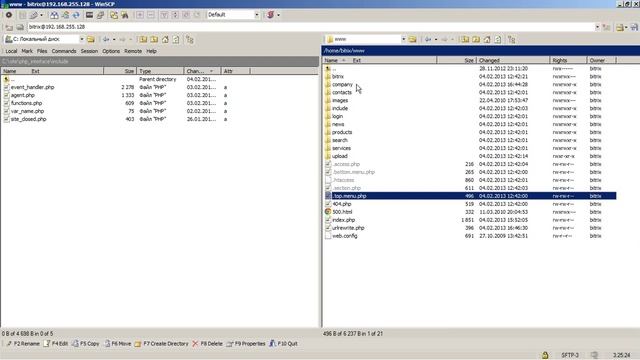
Task: Click the lock icon in status bar
Action: pos(545,355)
